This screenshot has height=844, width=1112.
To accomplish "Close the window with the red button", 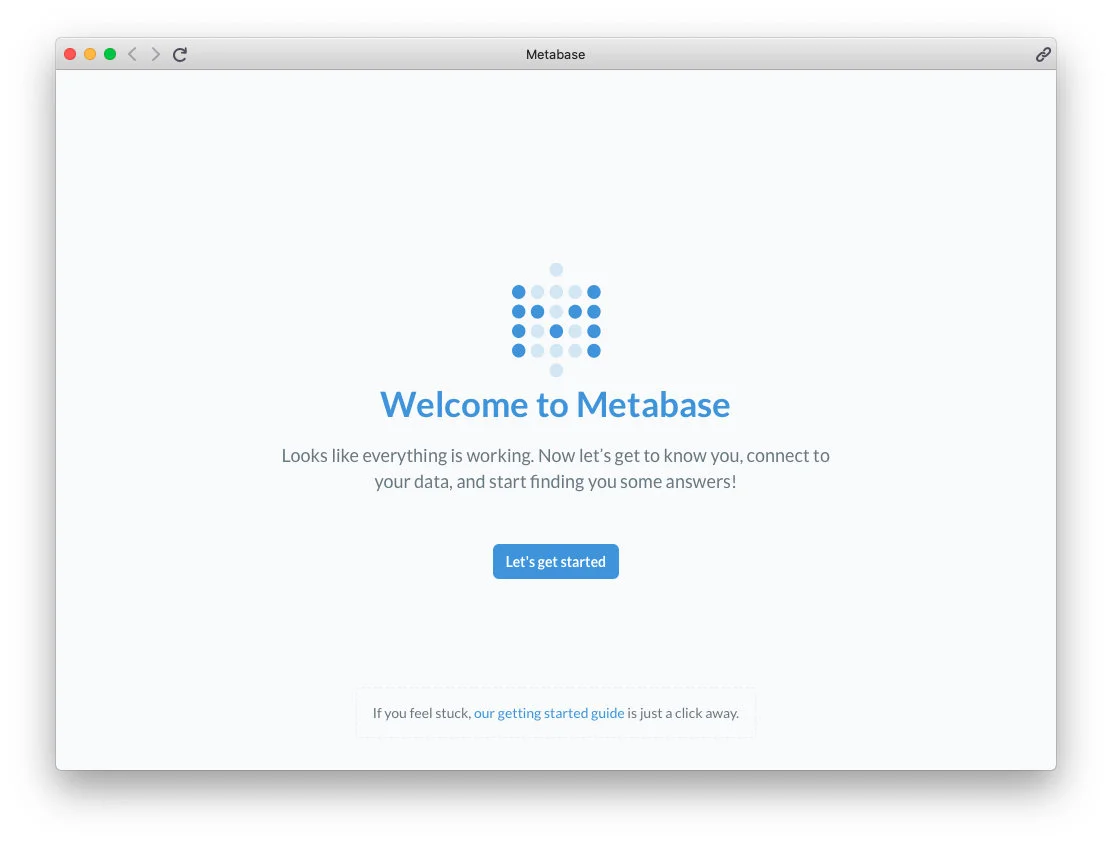I will point(70,55).
